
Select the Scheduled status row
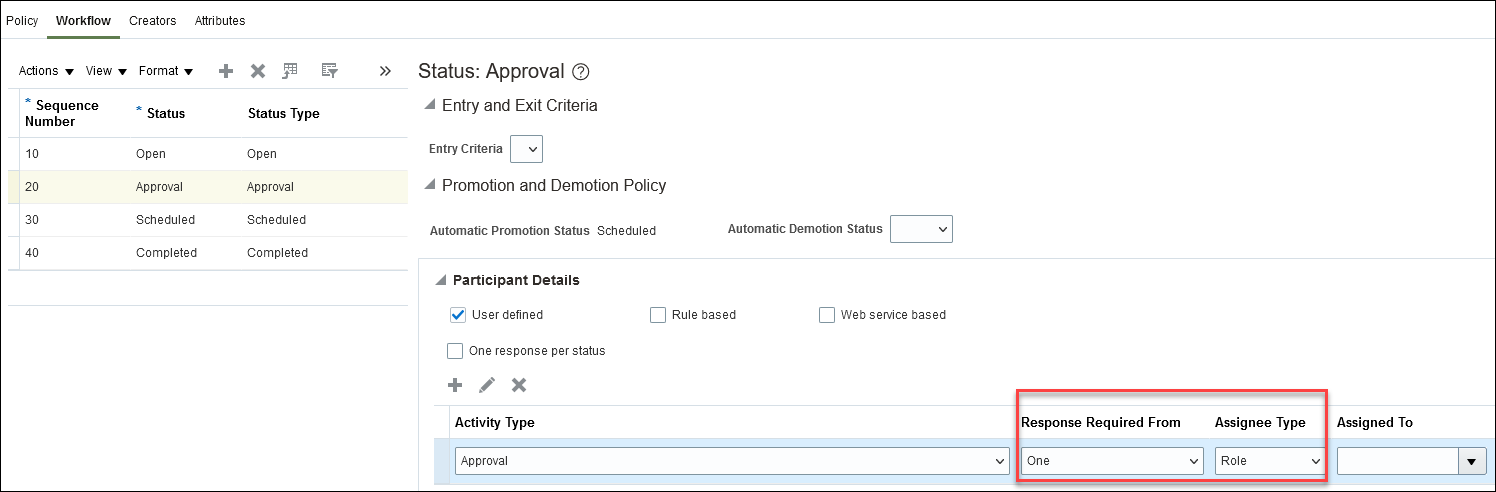pos(165,220)
